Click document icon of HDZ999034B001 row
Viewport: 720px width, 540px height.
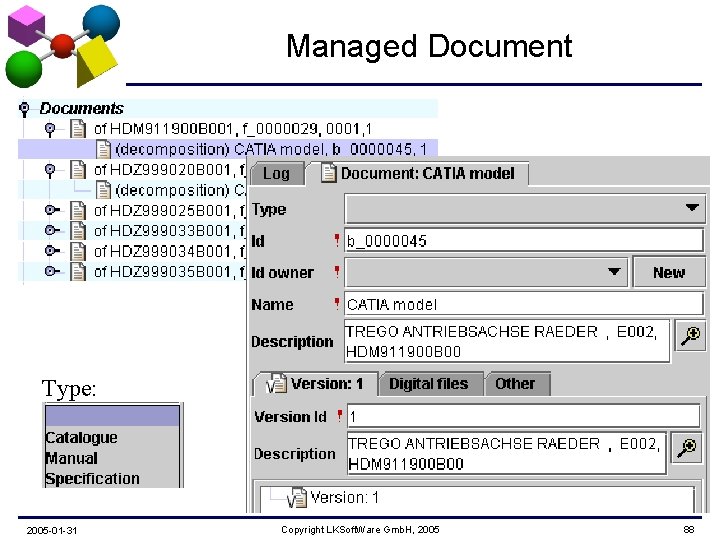coord(78,251)
